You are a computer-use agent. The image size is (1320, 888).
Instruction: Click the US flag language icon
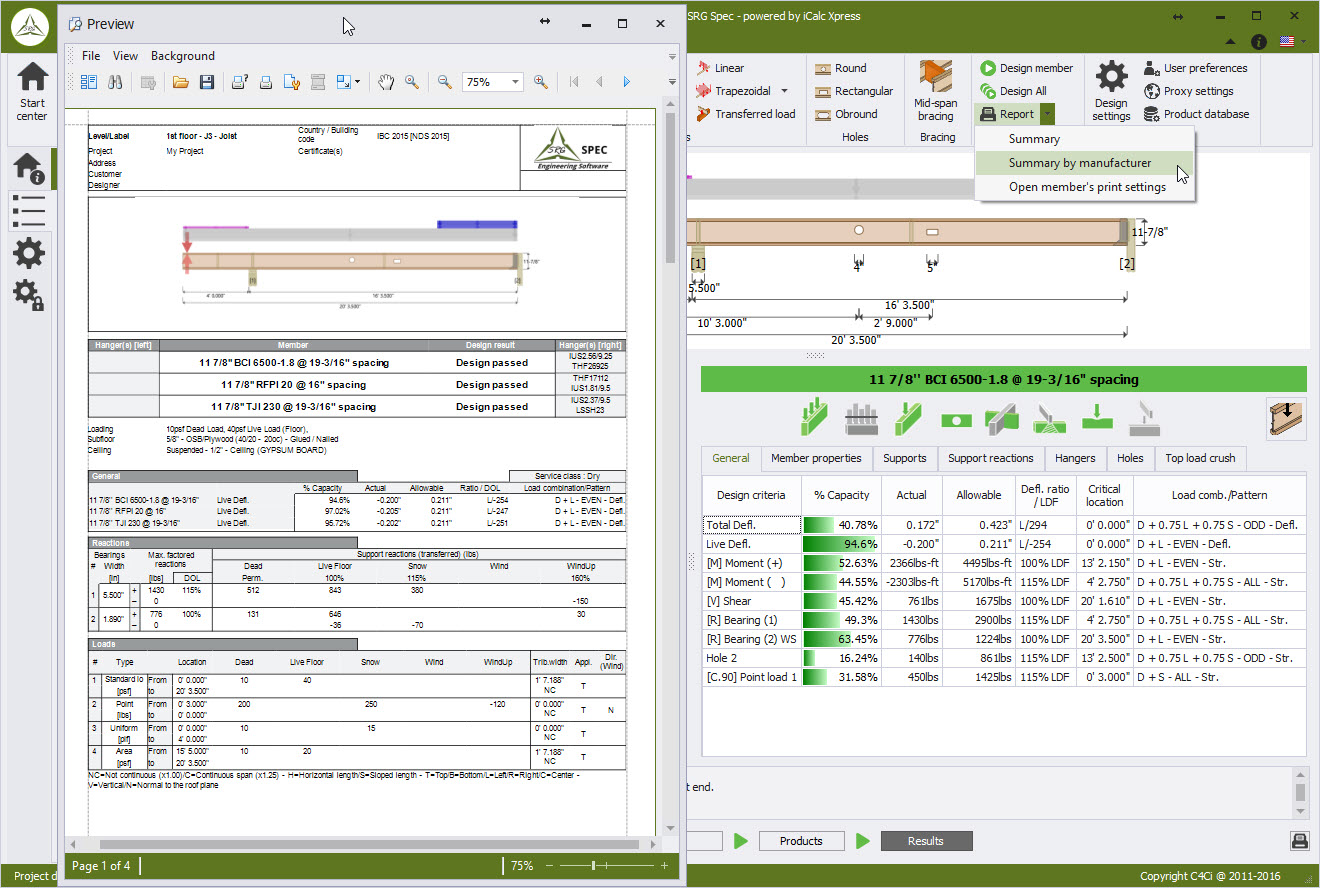[1288, 42]
